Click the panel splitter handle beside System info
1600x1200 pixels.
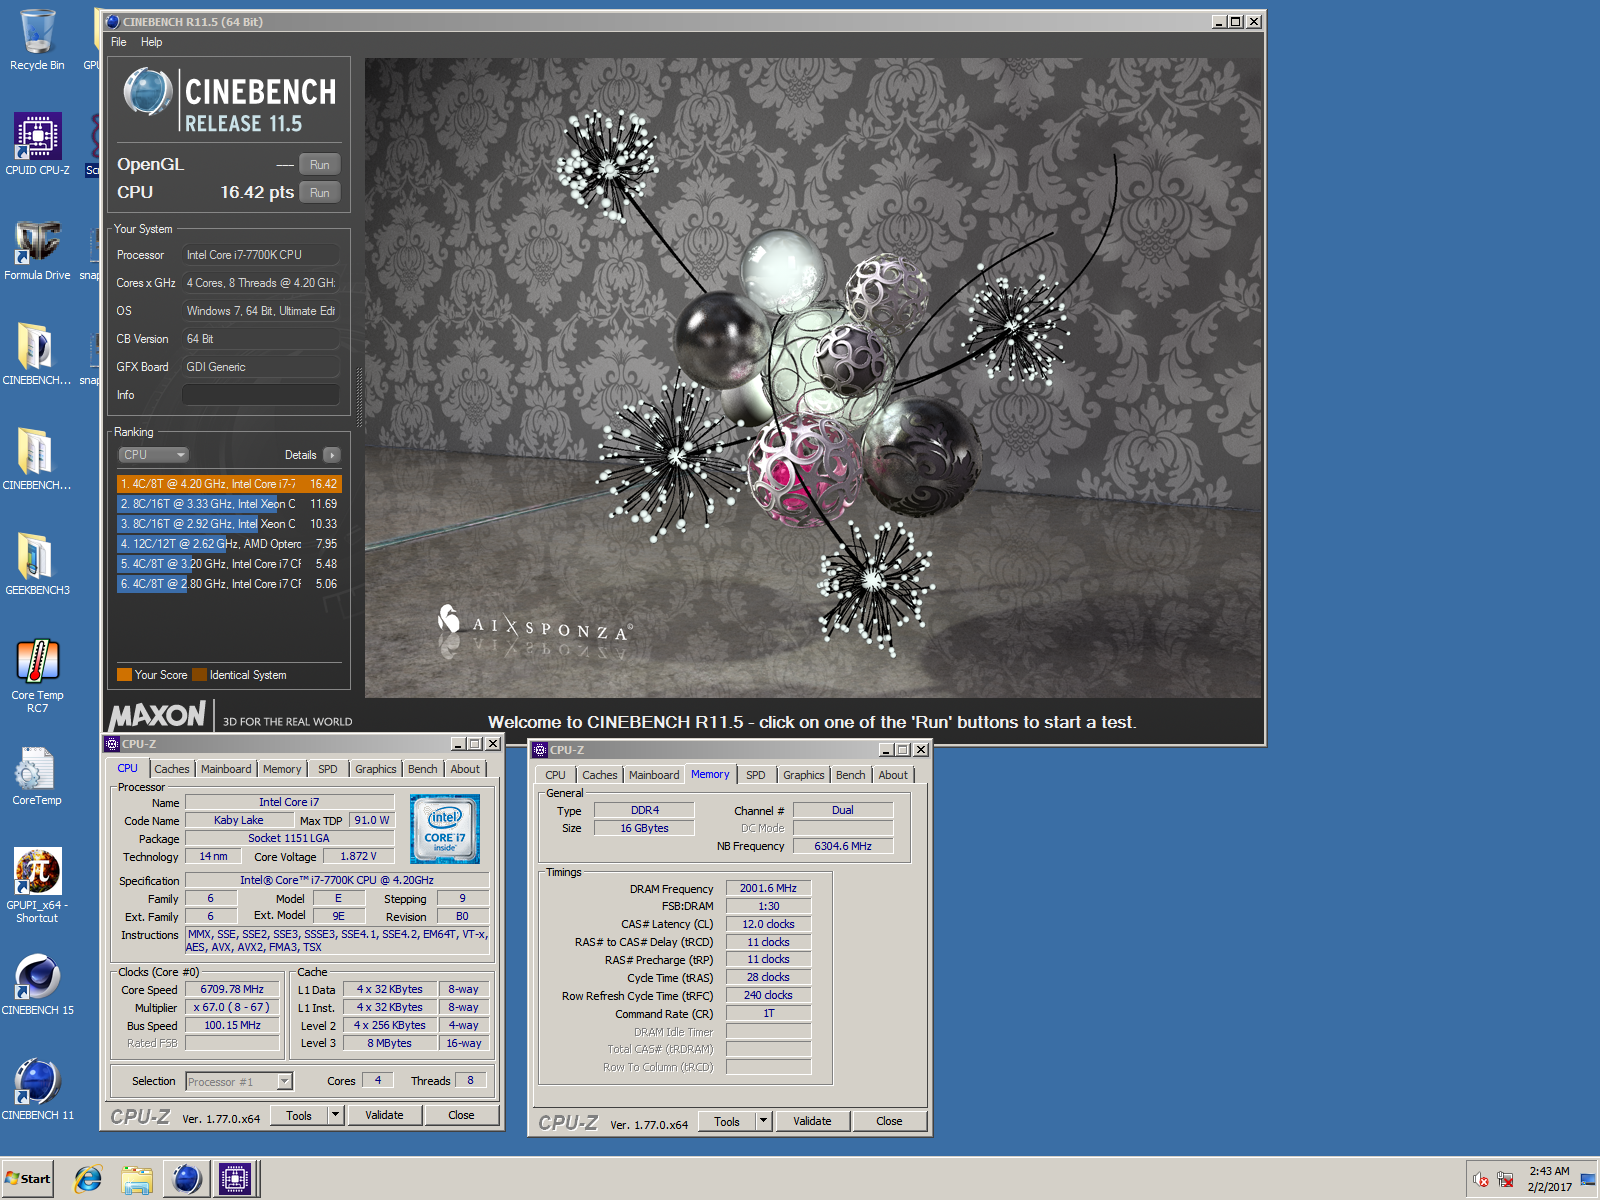coord(359,397)
